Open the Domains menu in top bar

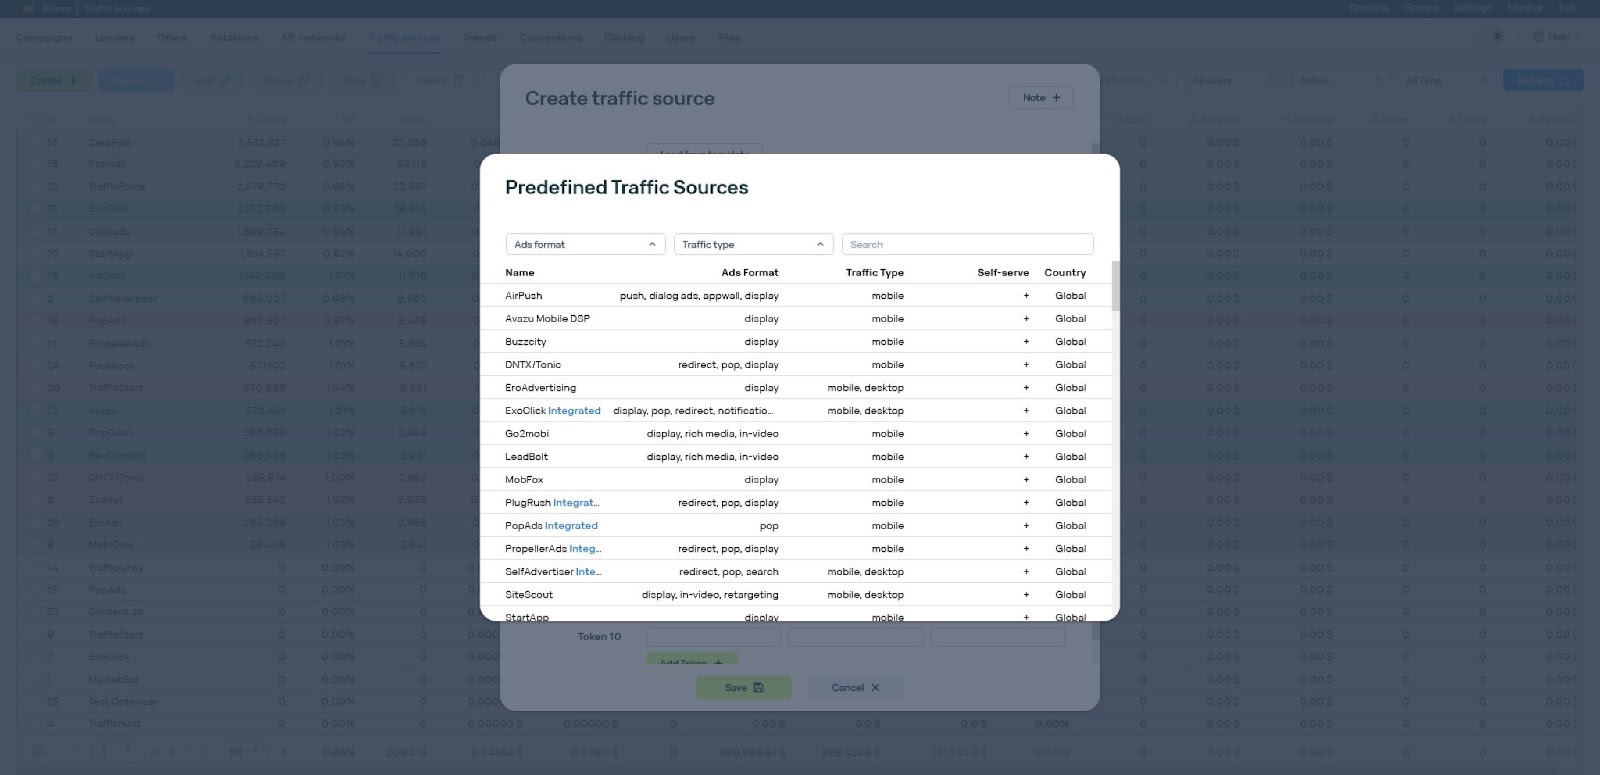click(1369, 8)
